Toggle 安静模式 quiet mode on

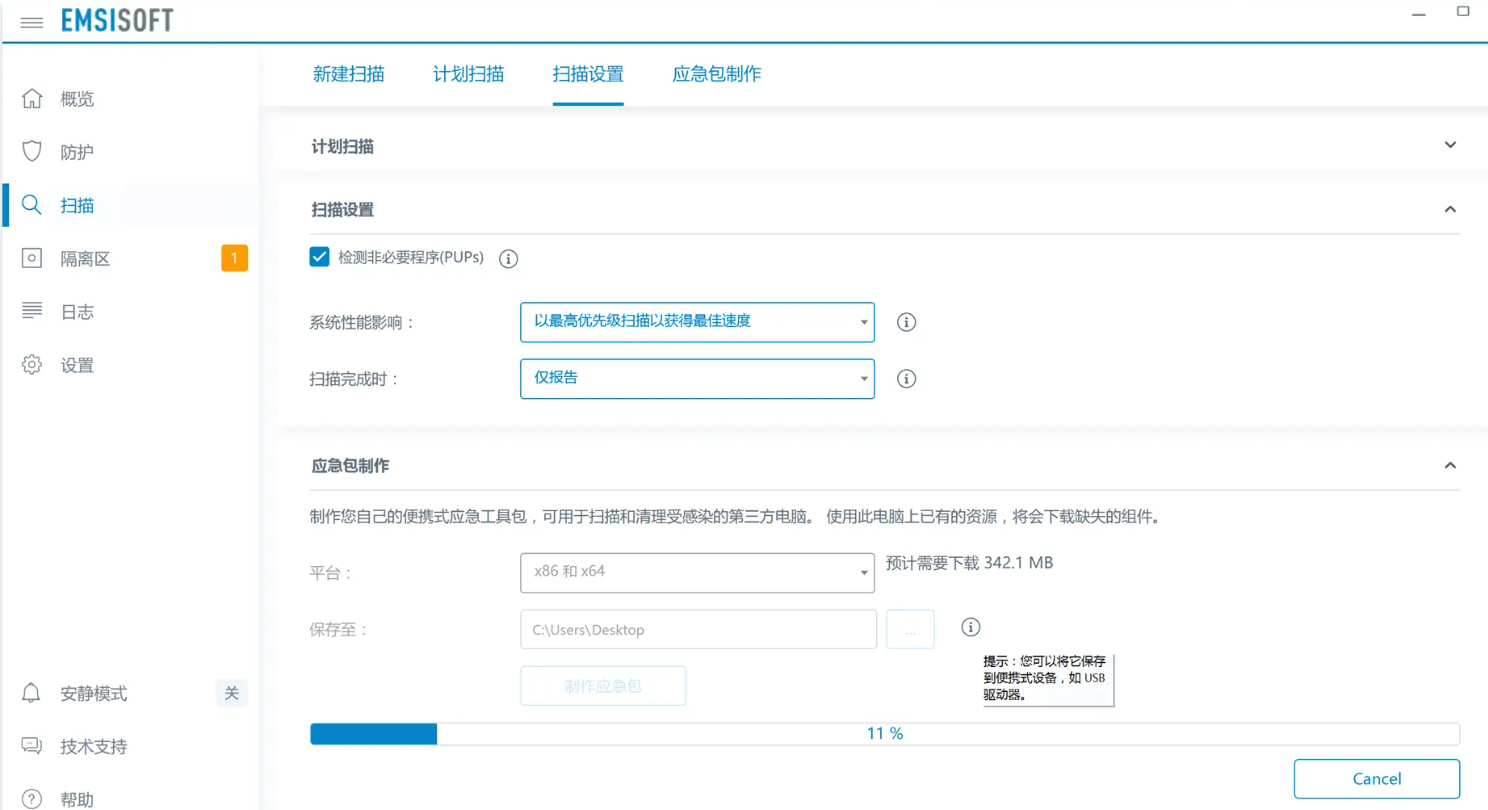(231, 692)
